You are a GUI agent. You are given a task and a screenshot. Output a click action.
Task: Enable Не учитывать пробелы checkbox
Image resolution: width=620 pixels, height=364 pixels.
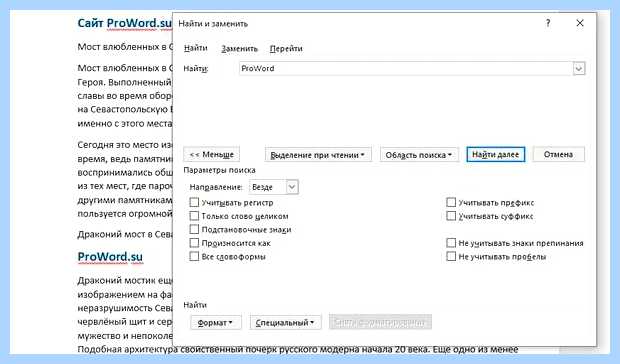pyautogui.click(x=451, y=256)
